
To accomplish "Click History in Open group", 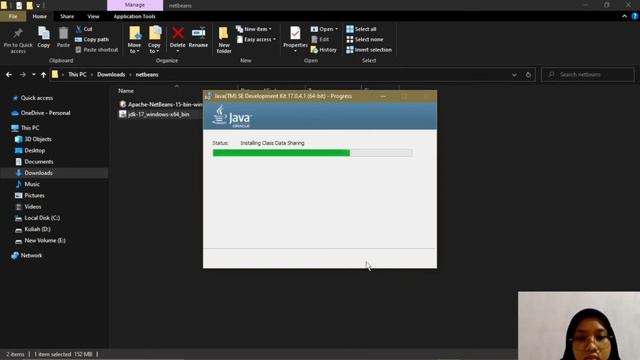I will 324,50.
